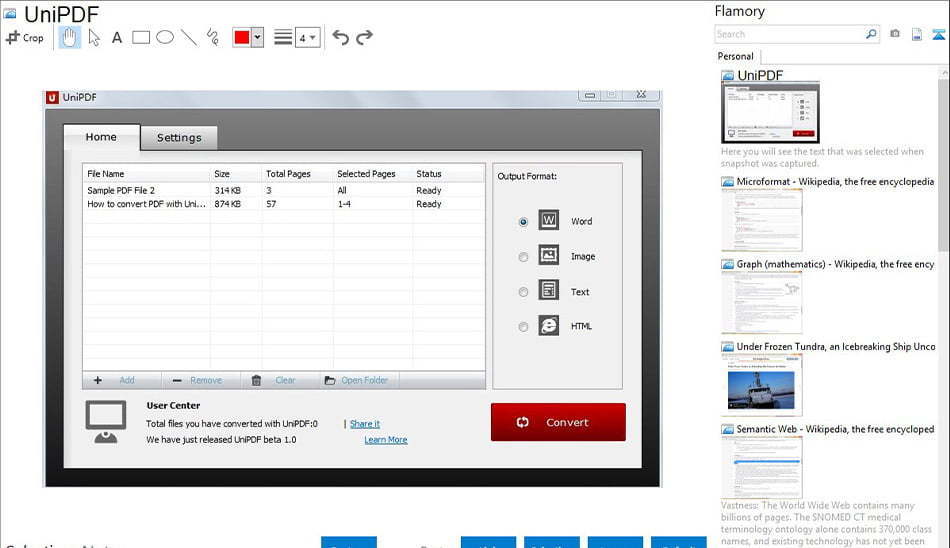950x548 pixels.
Task: Click the Flamory search field
Action: tap(789, 35)
